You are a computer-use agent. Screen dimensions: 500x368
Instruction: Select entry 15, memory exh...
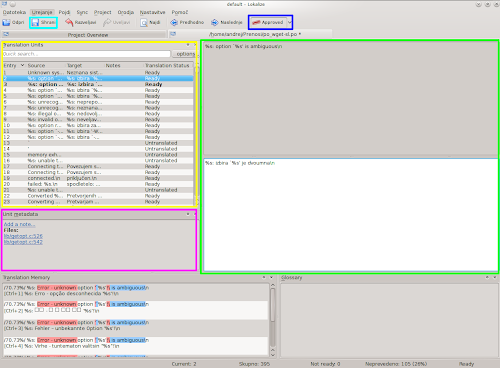point(98,155)
